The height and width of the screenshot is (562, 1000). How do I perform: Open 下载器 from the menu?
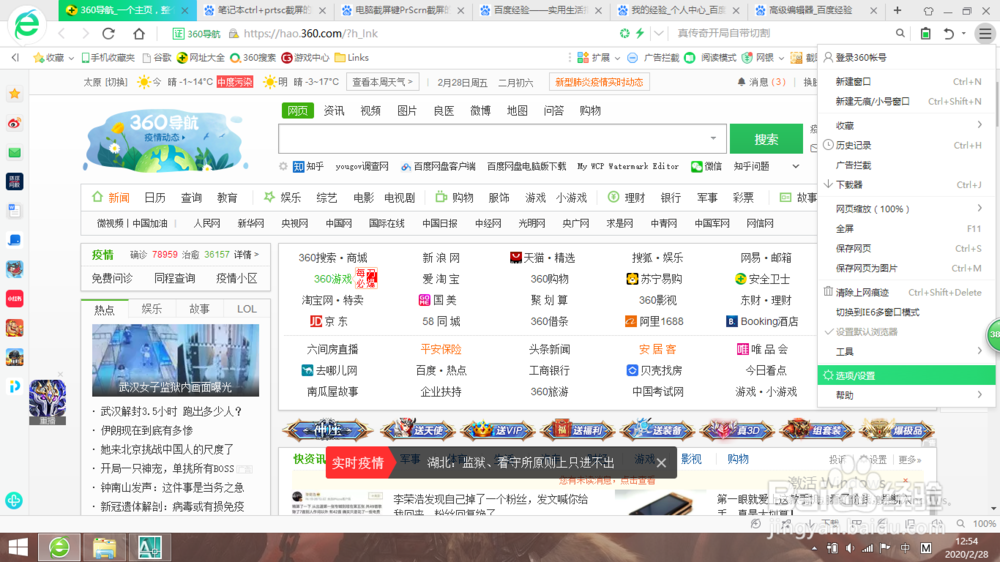[x=906, y=184]
